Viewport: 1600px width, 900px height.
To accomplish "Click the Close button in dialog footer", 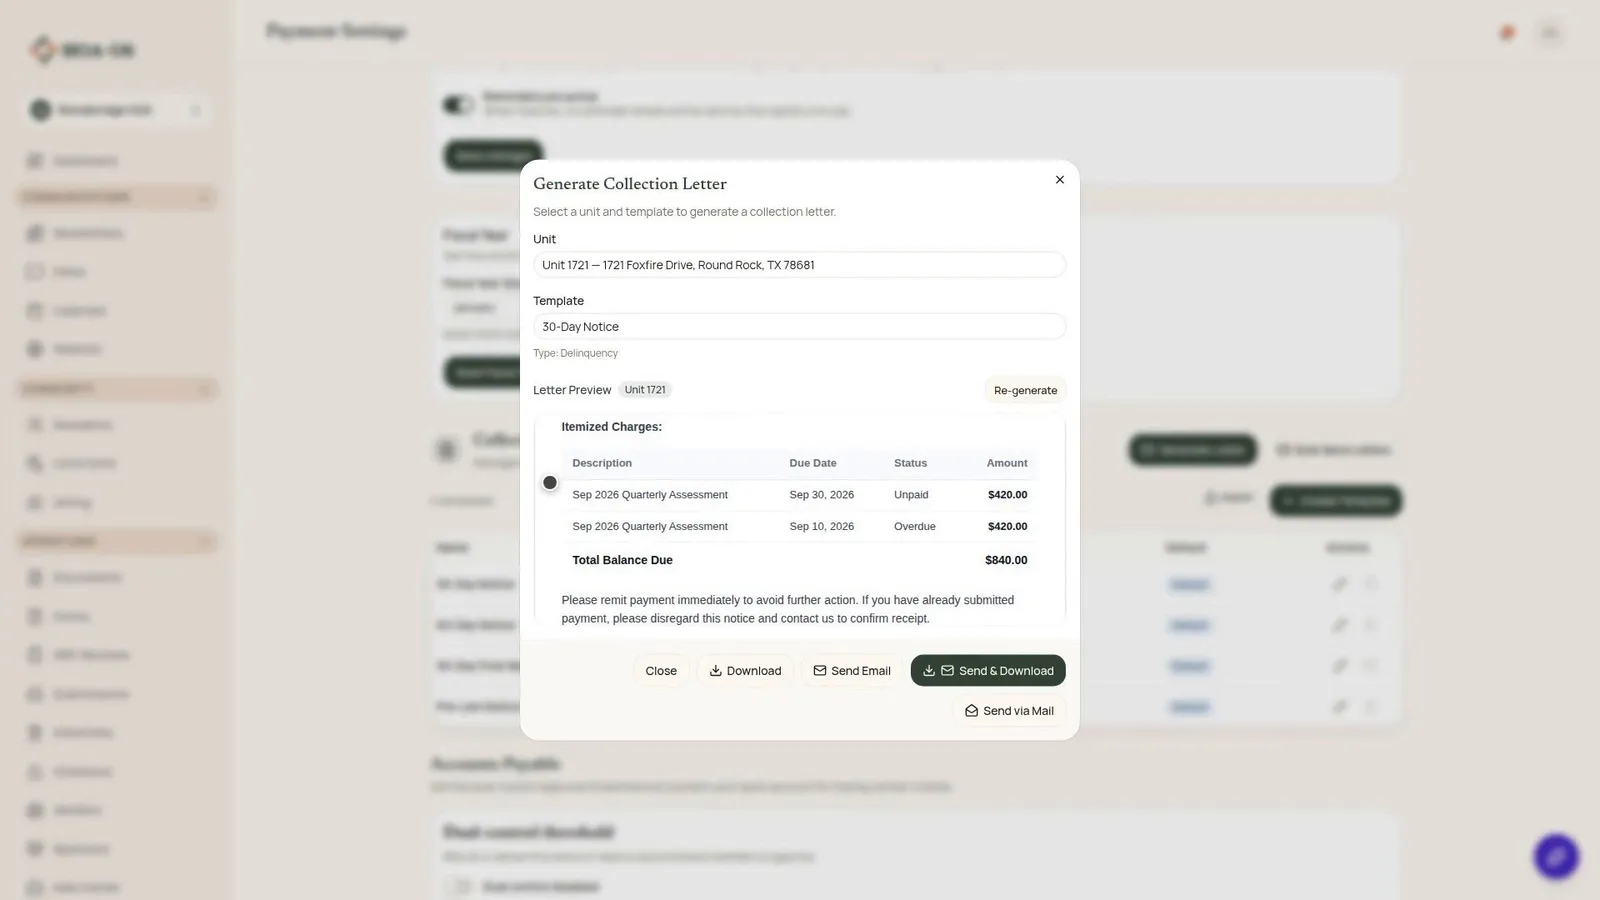I will [x=661, y=671].
